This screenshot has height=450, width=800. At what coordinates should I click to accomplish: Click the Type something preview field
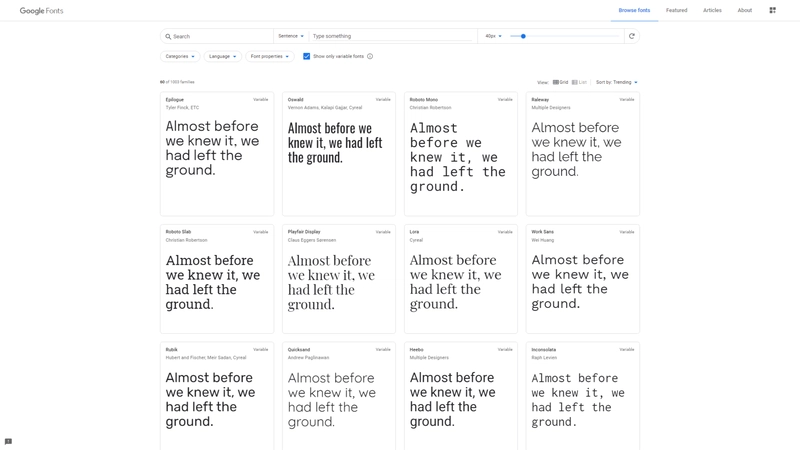coord(392,36)
